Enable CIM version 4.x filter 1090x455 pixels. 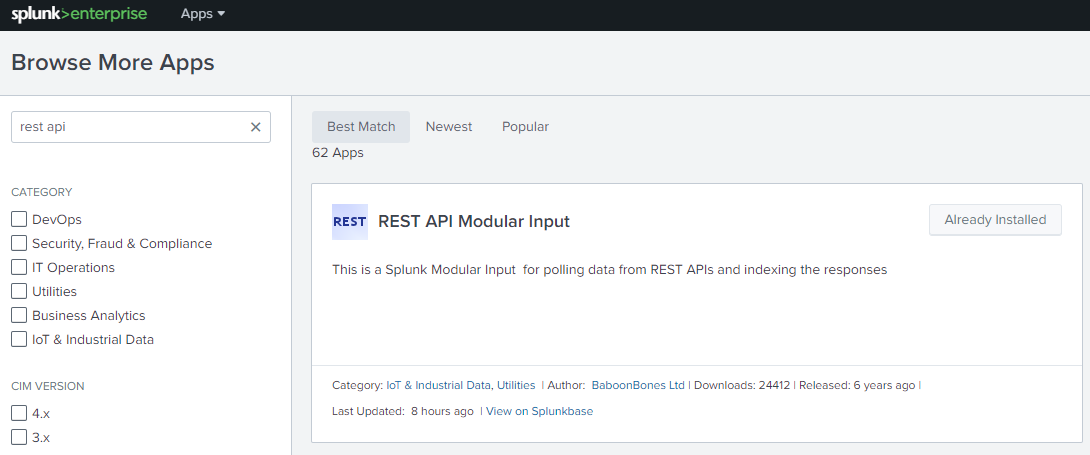(x=19, y=413)
